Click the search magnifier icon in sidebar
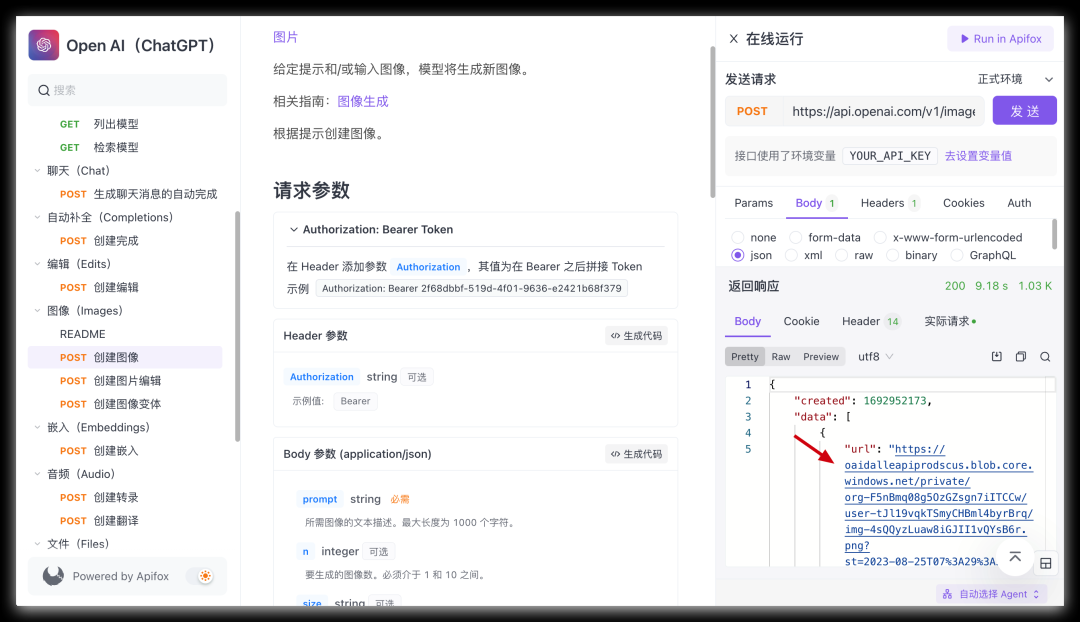Viewport: 1080px width, 622px height. tap(44, 90)
